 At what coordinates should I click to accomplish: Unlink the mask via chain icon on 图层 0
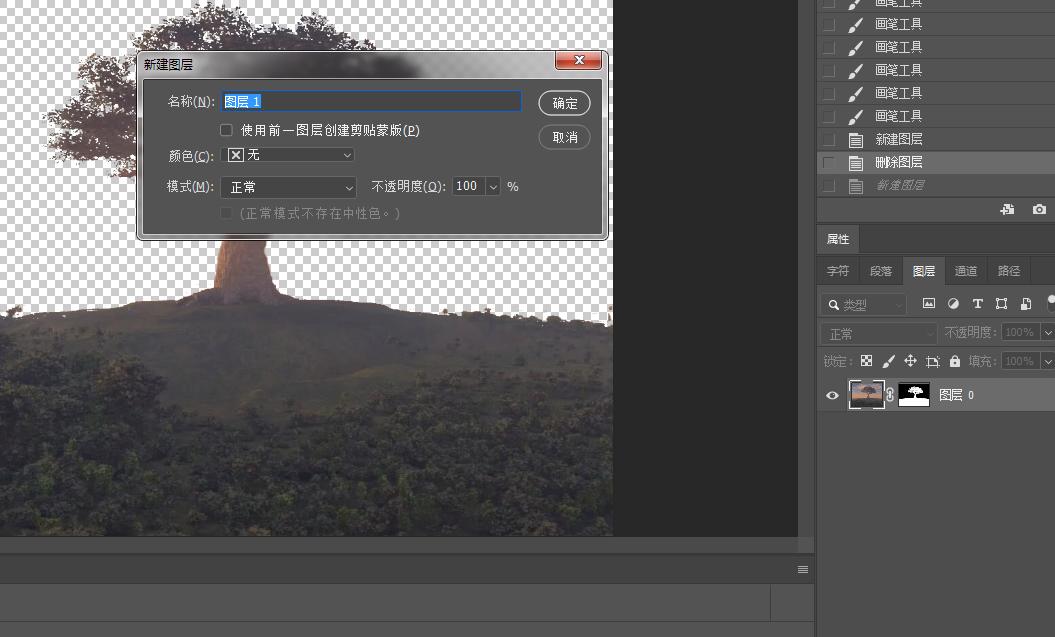[x=891, y=395]
